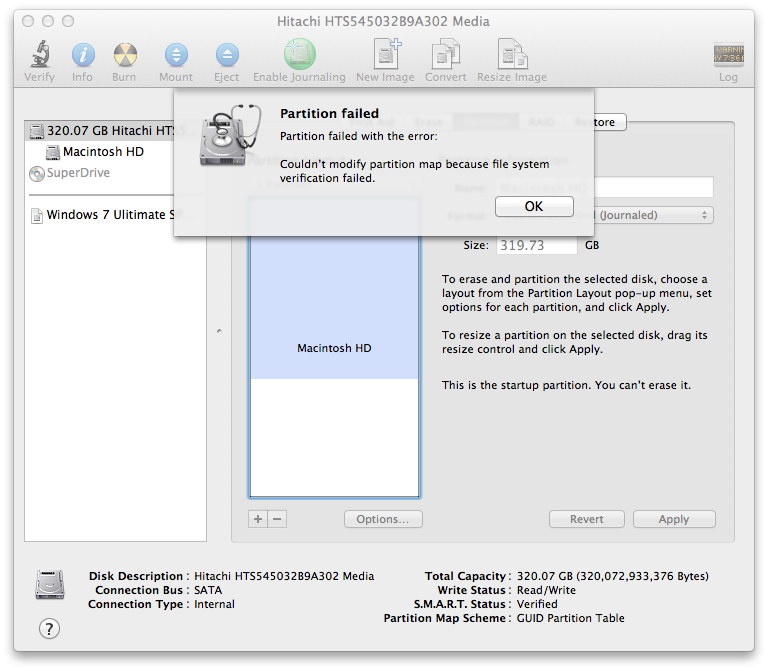The width and height of the screenshot is (768, 671).
Task: Click the Verify microscope icon
Action: [40, 54]
